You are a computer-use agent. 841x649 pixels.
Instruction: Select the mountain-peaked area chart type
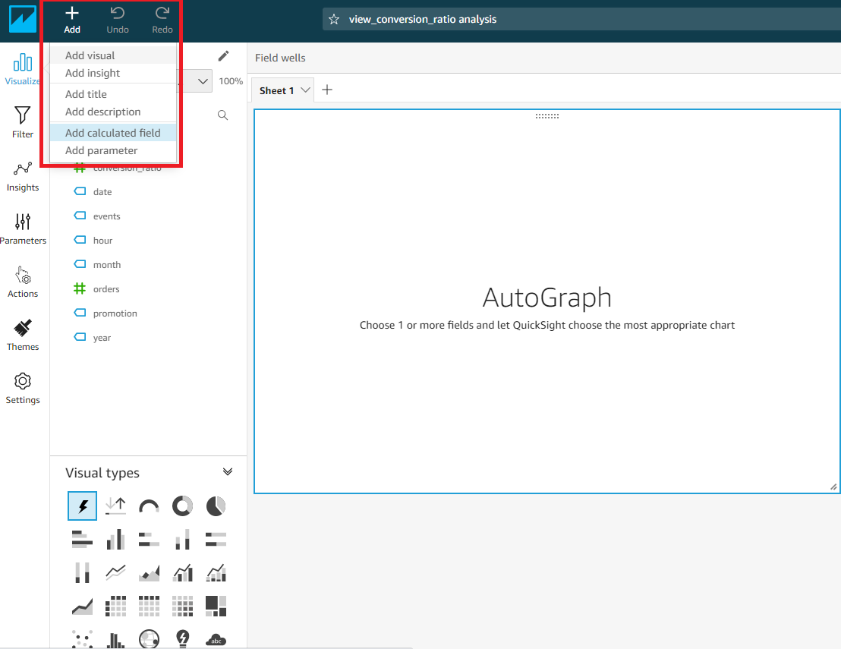149,573
